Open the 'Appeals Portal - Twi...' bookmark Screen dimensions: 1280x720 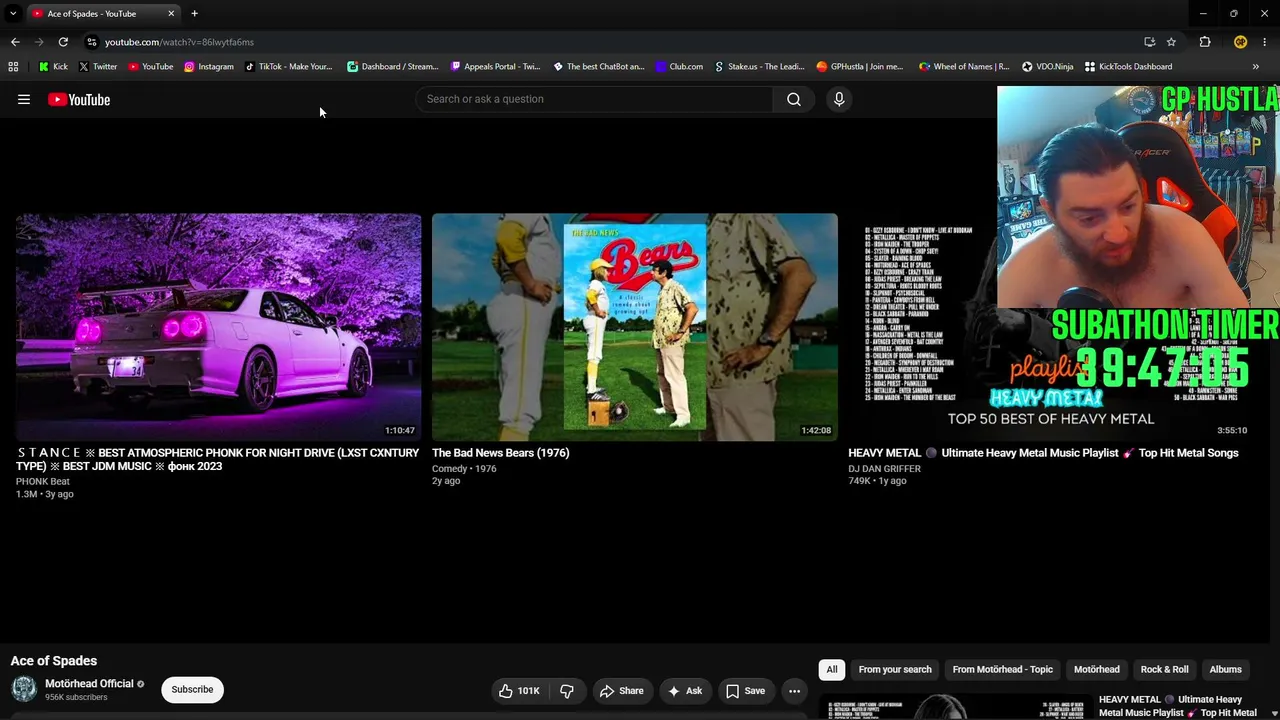click(495, 67)
